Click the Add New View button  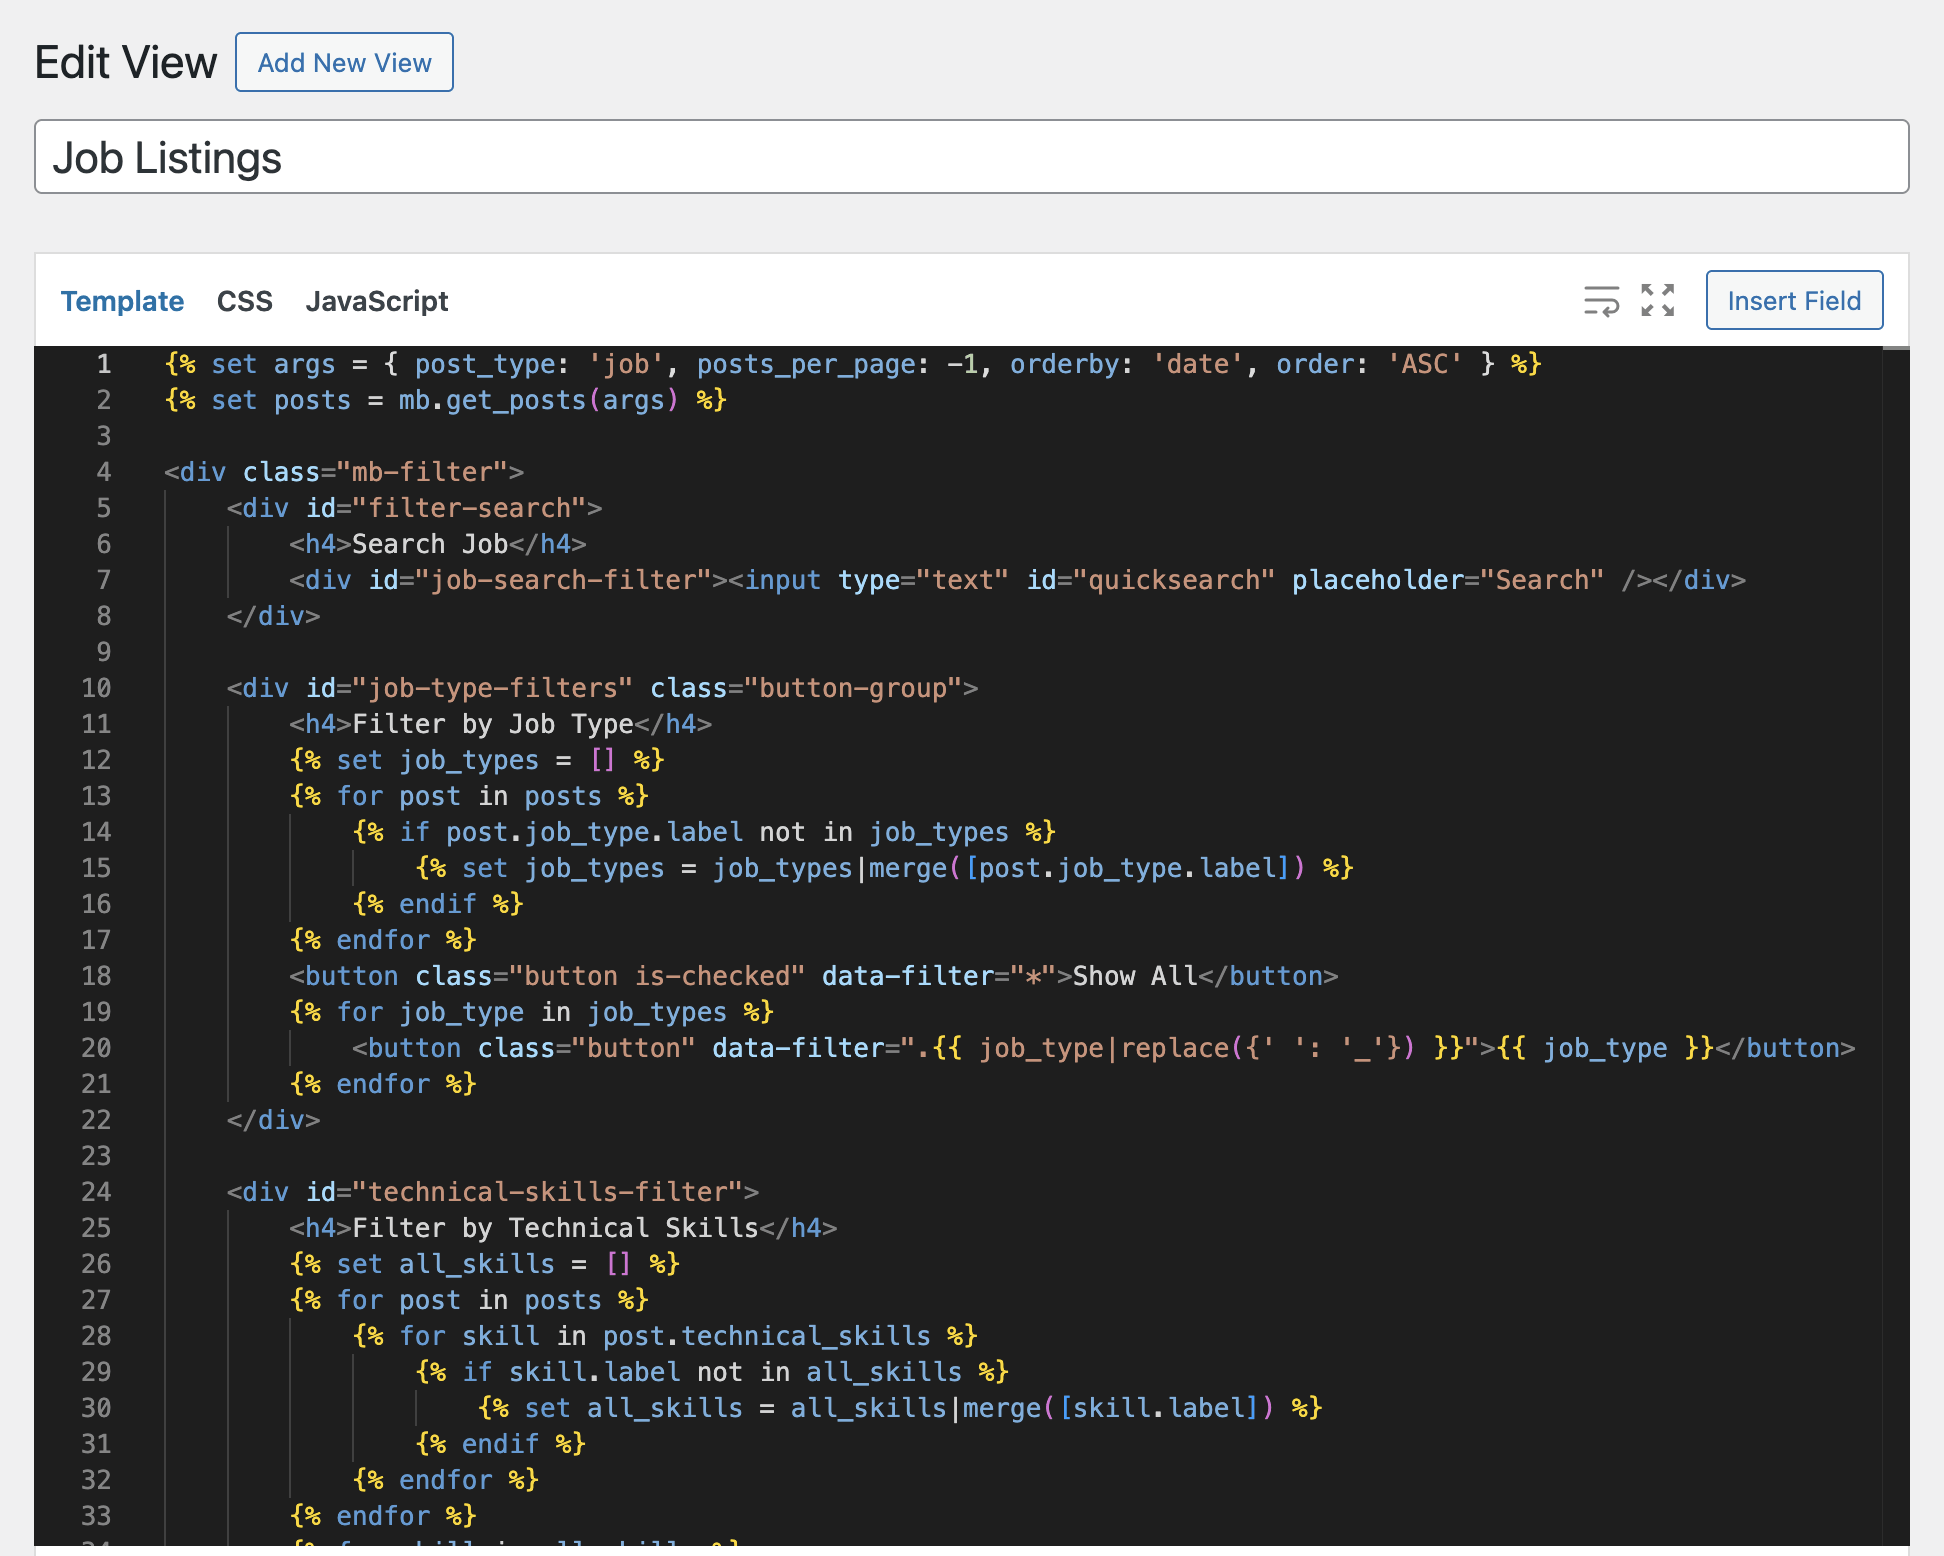point(344,62)
